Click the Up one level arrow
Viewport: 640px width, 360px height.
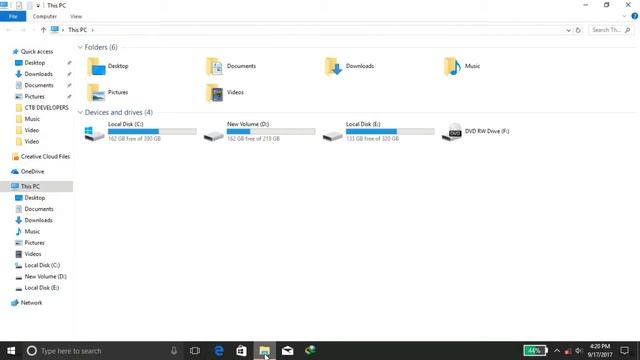[x=43, y=30]
